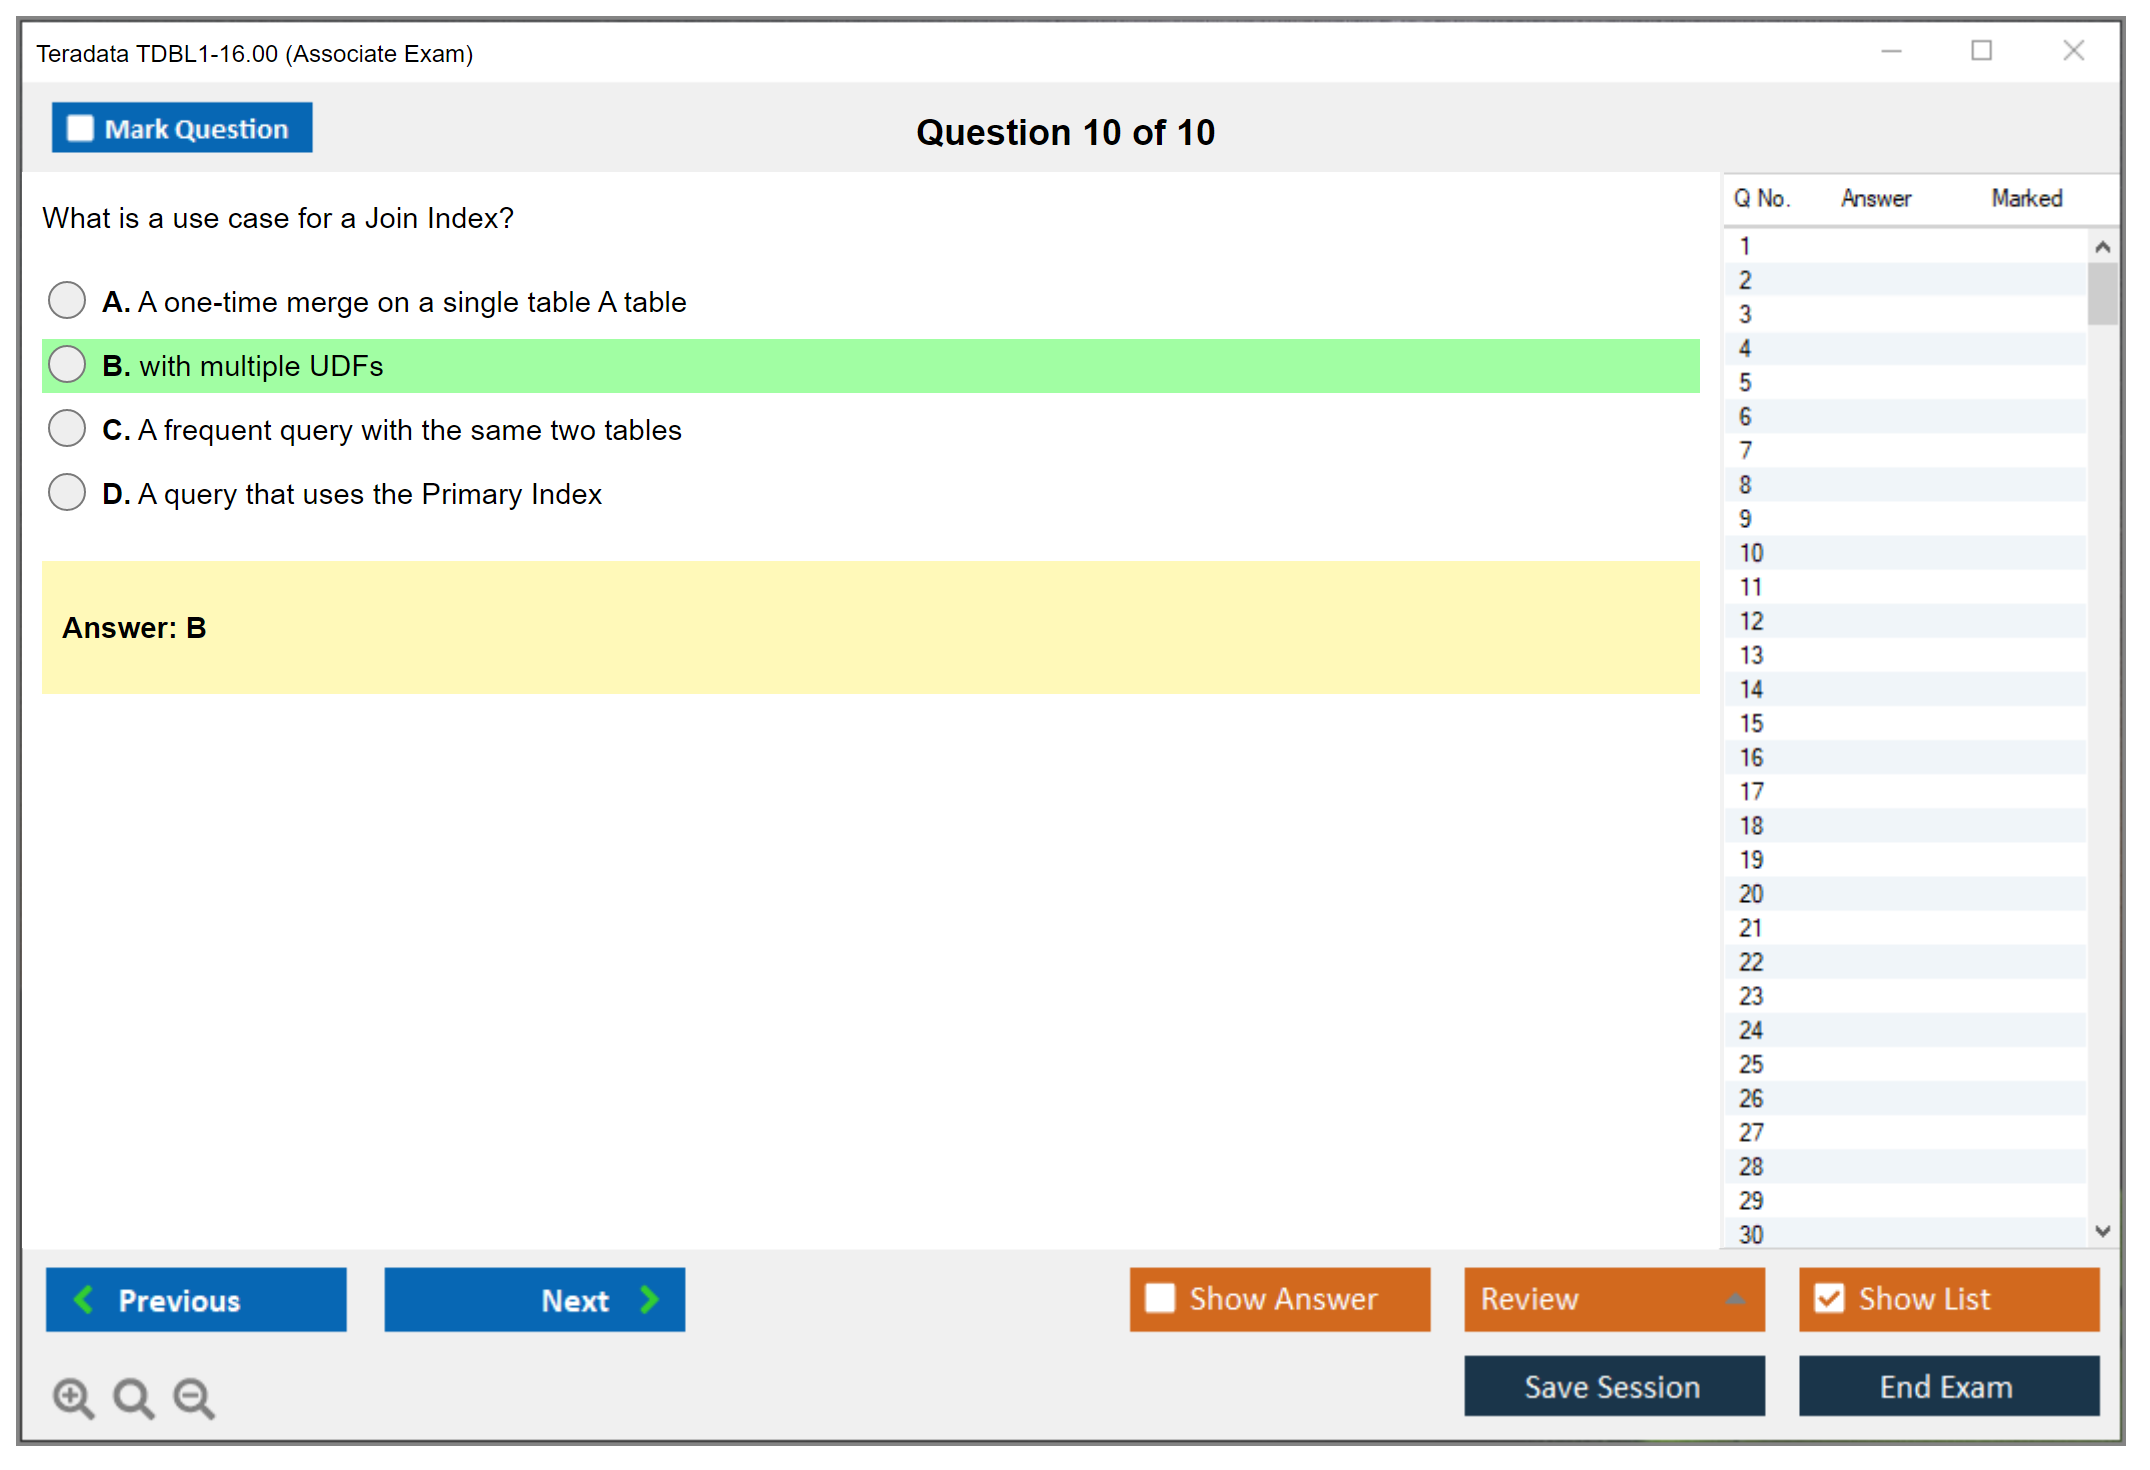
Task: Select option C about two tables
Action: 67,428
